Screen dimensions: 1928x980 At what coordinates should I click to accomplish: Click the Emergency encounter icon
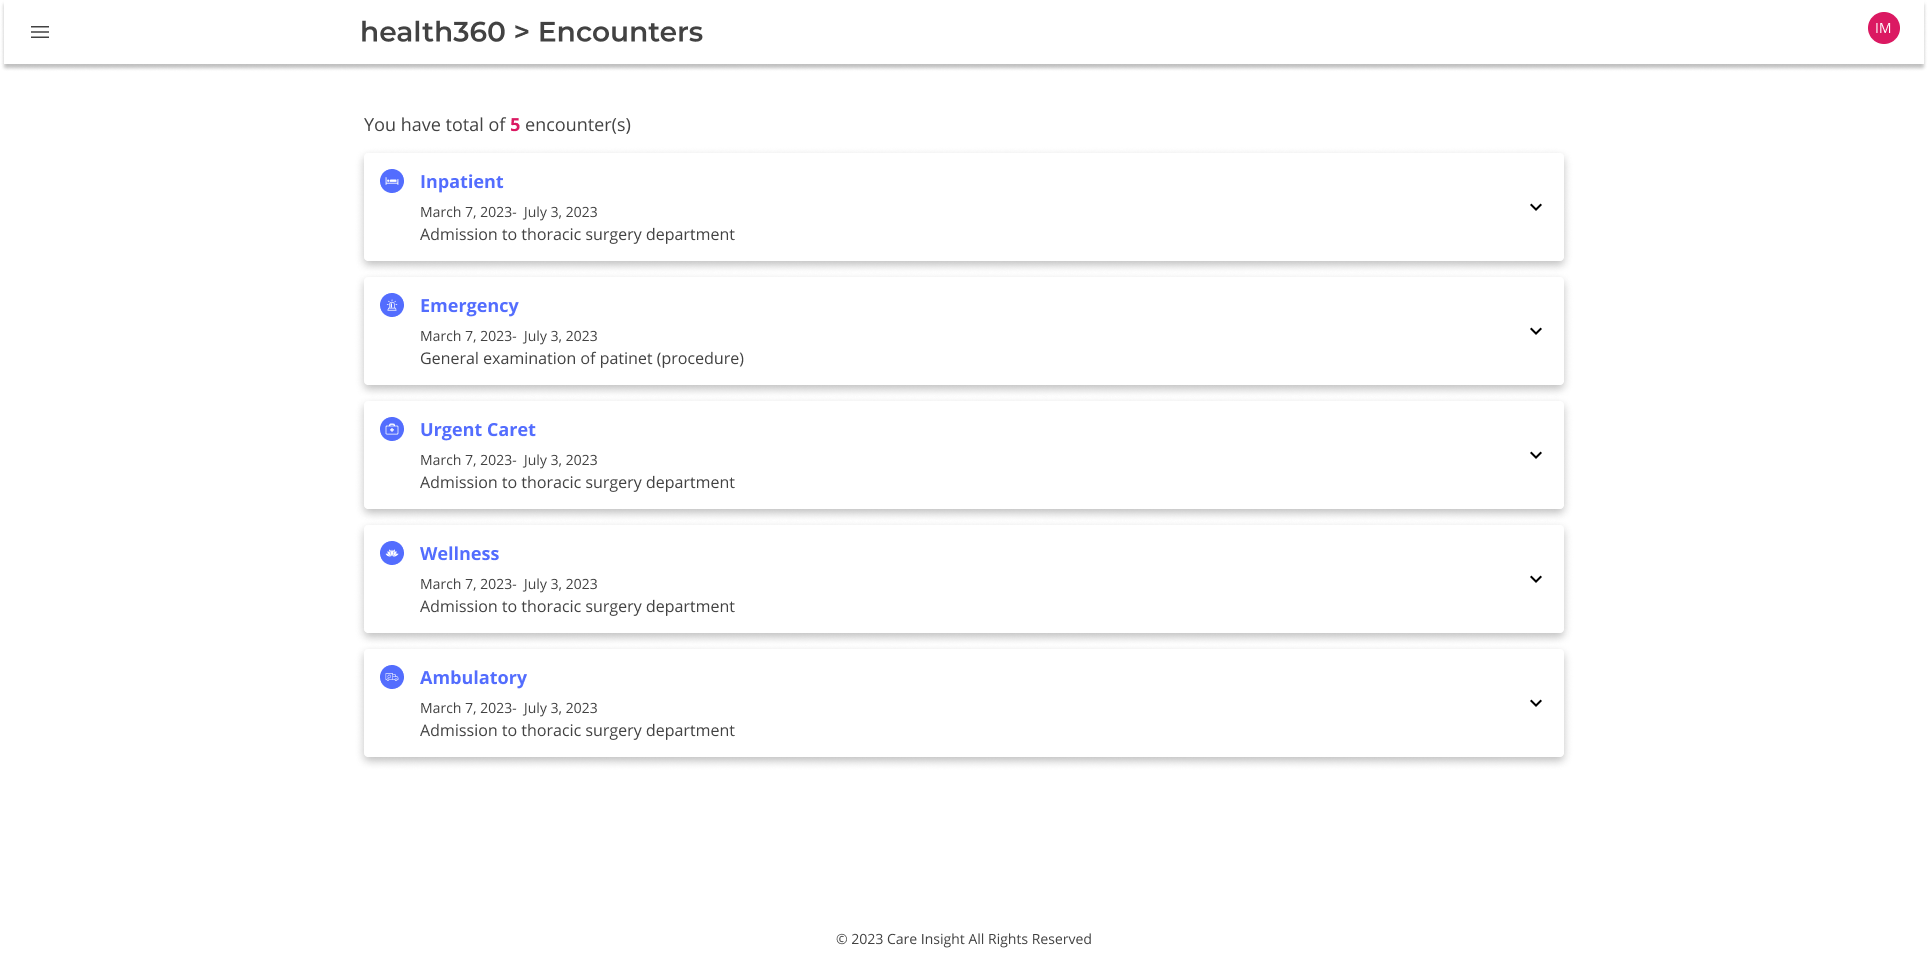point(392,305)
